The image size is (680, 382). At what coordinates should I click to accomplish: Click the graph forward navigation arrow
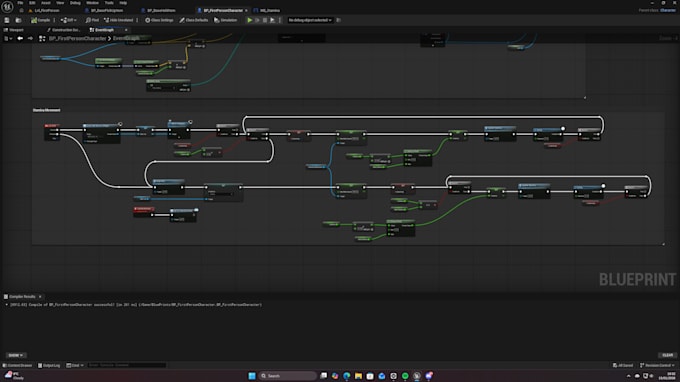30,39
